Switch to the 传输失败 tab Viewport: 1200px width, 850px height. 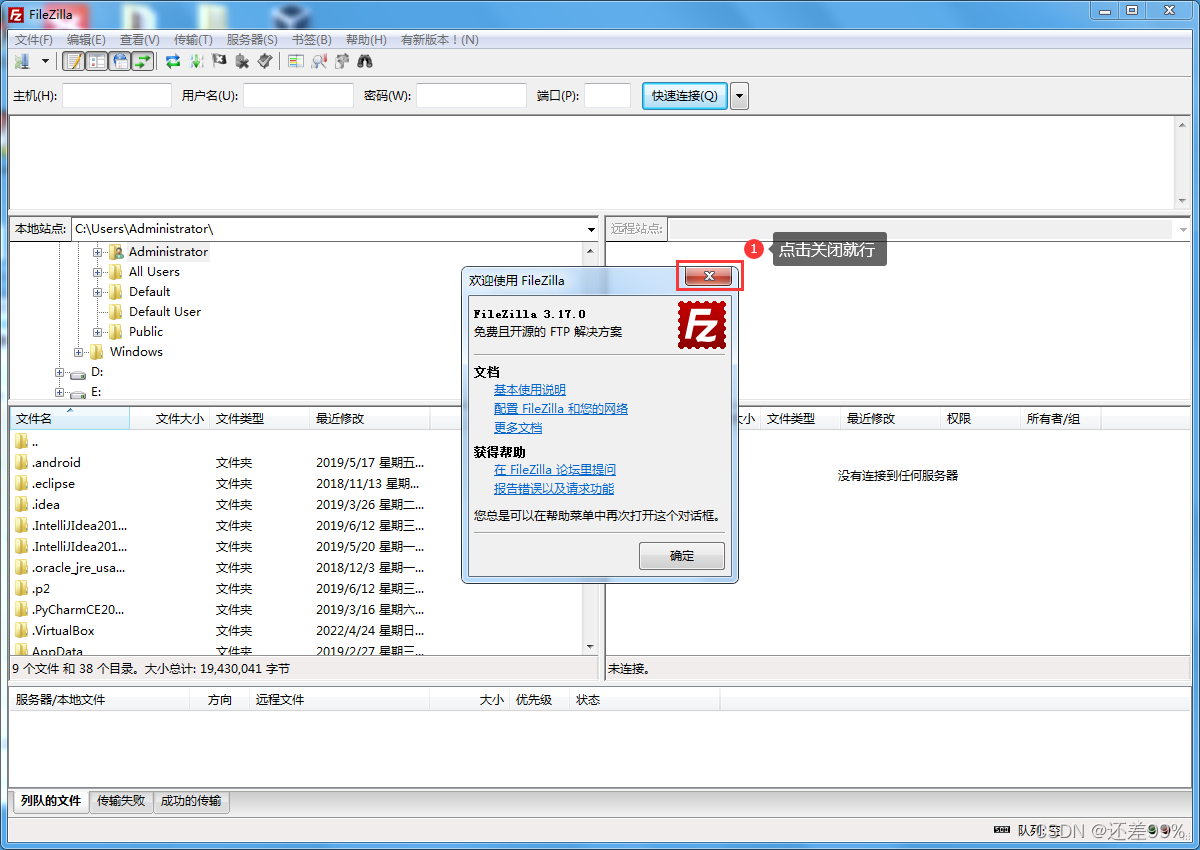pos(120,802)
